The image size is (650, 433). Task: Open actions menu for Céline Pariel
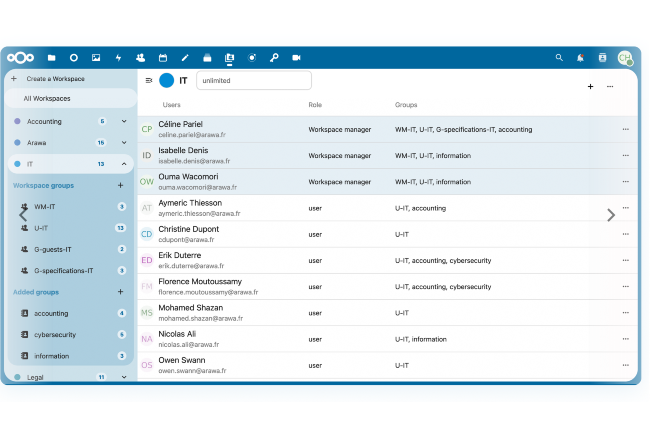pos(626,129)
